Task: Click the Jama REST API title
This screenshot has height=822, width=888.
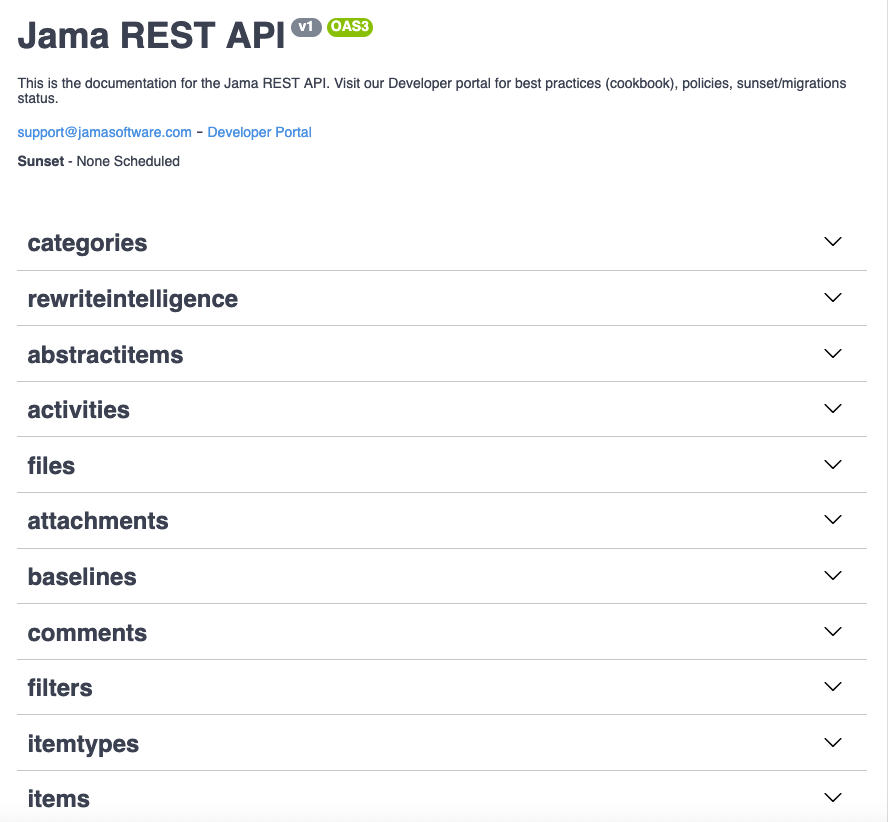Action: [151, 35]
